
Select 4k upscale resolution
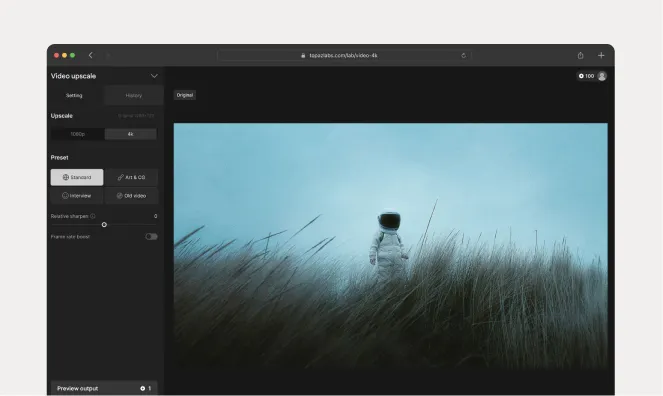click(x=131, y=134)
